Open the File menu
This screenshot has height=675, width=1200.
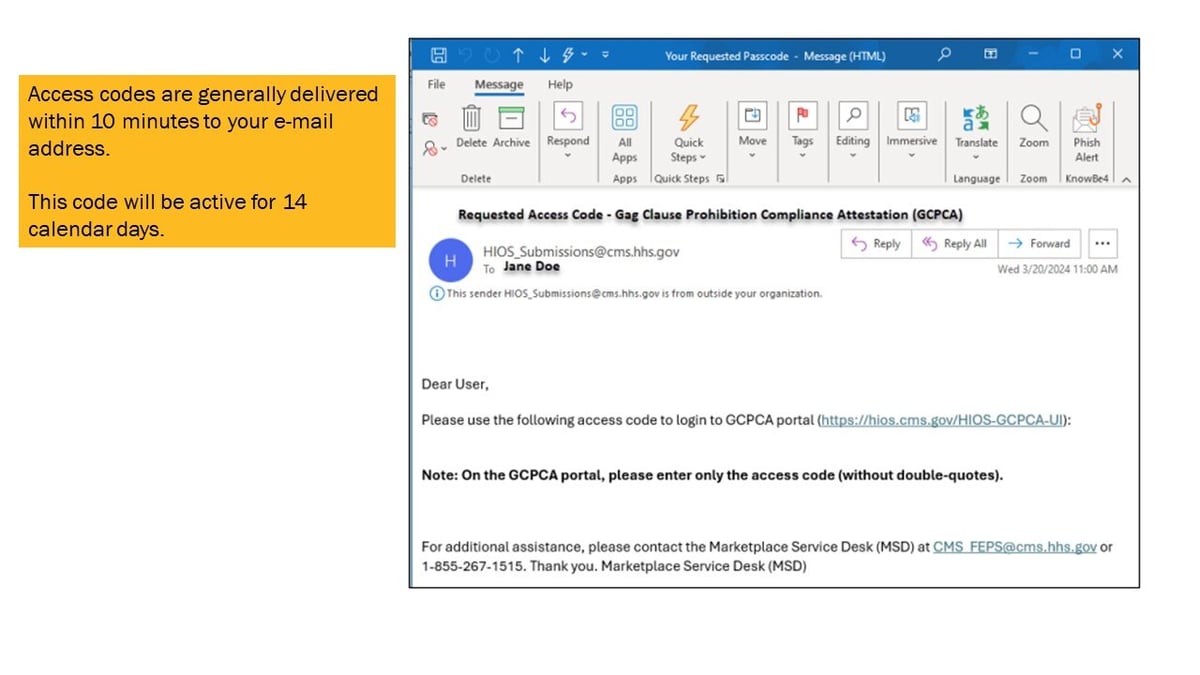point(435,85)
